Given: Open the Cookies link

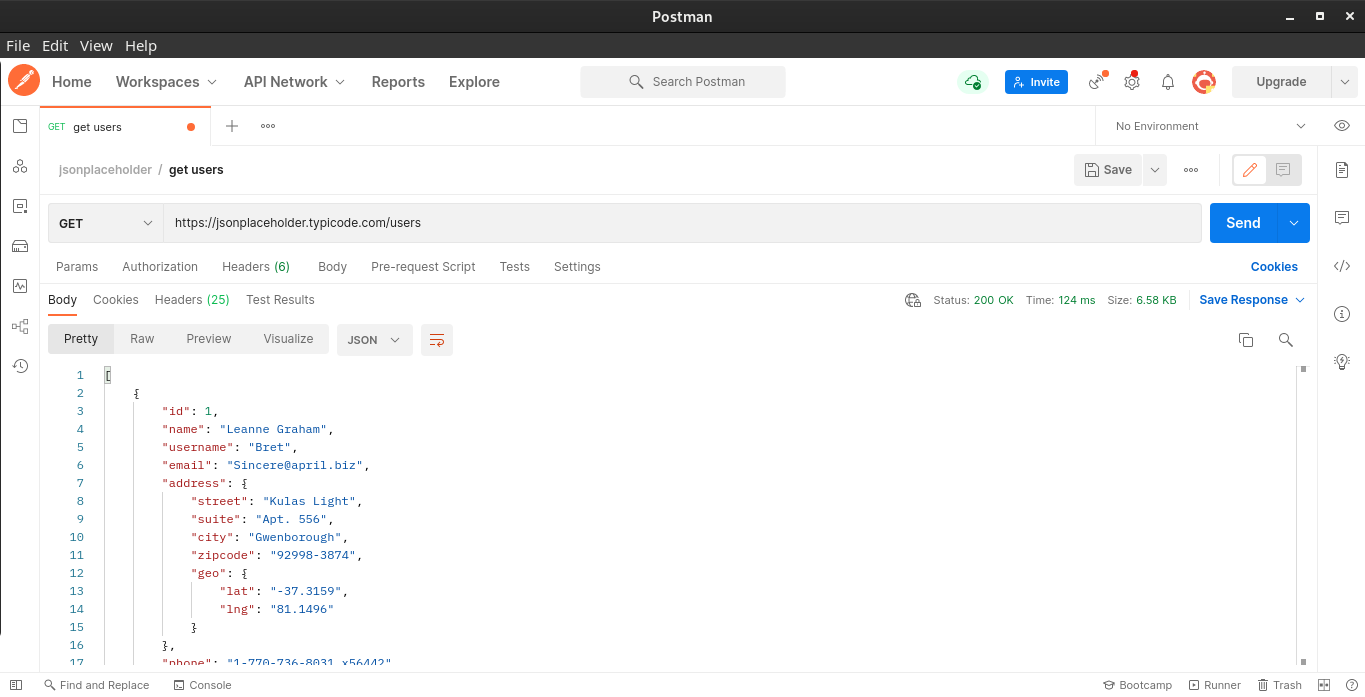Looking at the screenshot, I should click(x=1274, y=267).
